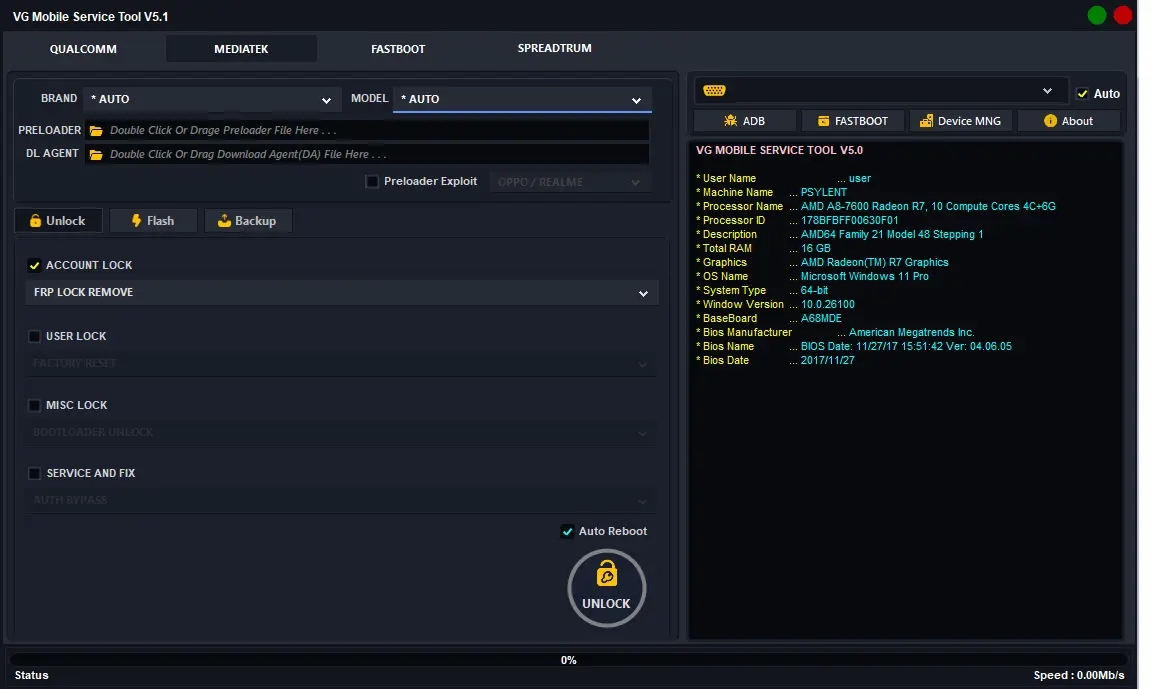Image resolution: width=1152 pixels, height=689 pixels.
Task: Click the 'PSYLENT' machine name in log
Action: [x=824, y=192]
